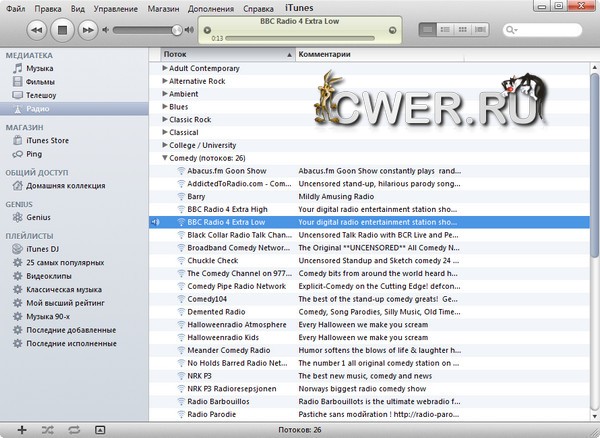Open the Дополнения menu
The height and width of the screenshot is (438, 600).
tap(211, 8)
